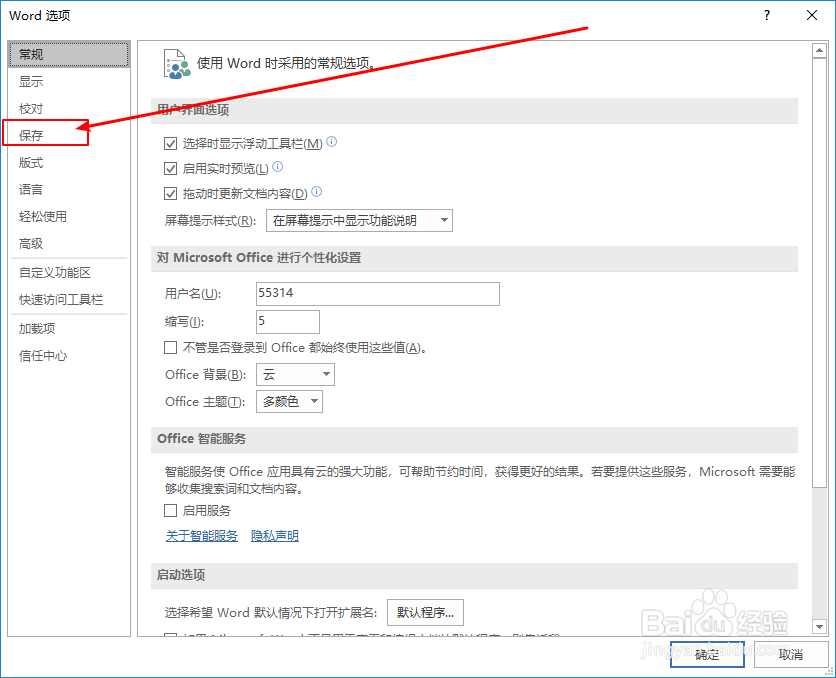Open the Office 主题 dropdown
Viewport: 836px width, 678px height.
pyautogui.click(x=290, y=401)
